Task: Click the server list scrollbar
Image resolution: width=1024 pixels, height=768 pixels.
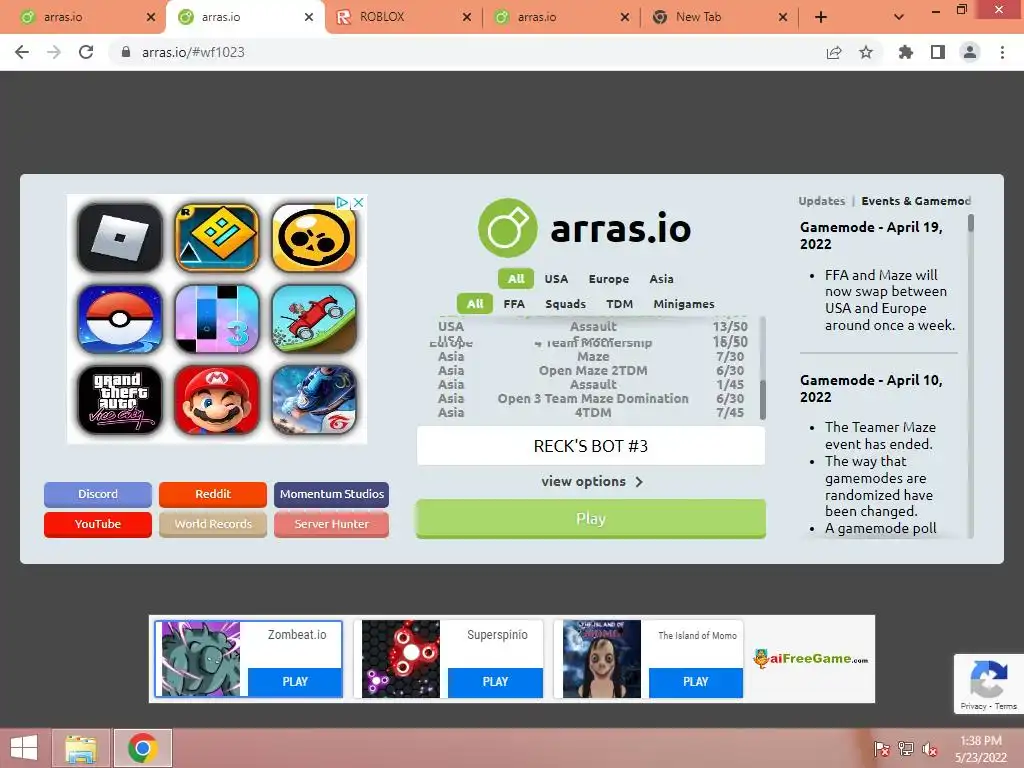Action: tap(762, 399)
